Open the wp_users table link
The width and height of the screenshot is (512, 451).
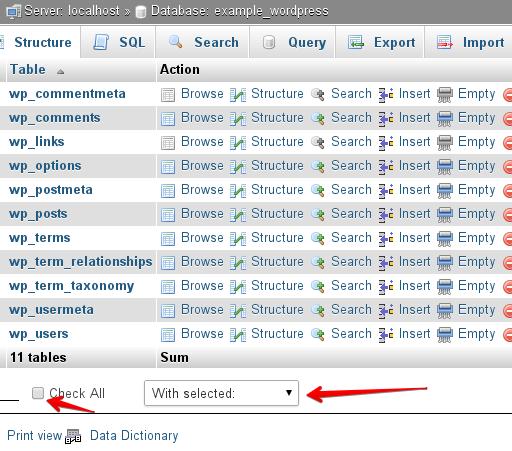coord(39,334)
